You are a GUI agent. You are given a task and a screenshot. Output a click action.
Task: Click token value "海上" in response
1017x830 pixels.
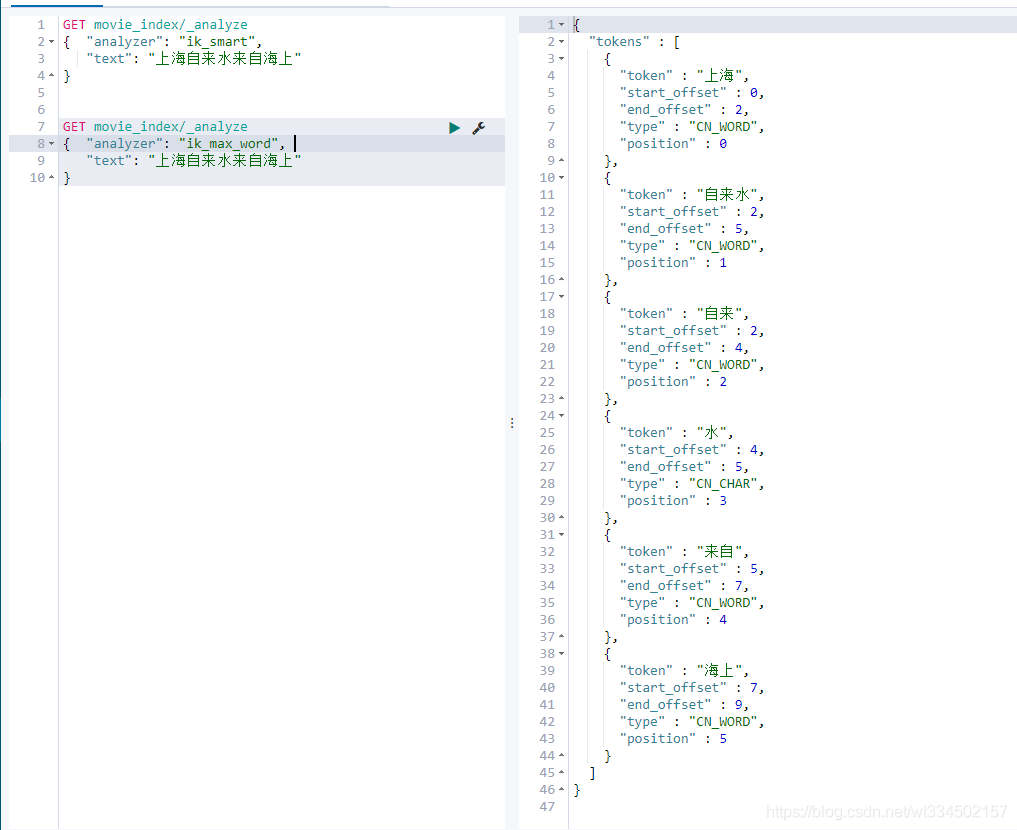(x=719, y=670)
